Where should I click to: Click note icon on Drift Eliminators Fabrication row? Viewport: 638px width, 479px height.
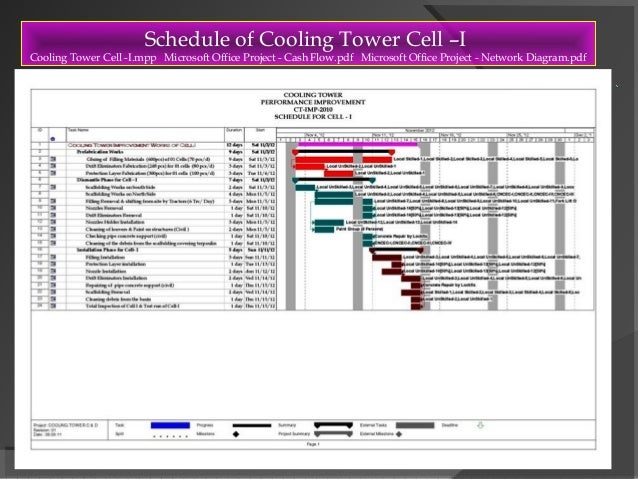click(53, 166)
